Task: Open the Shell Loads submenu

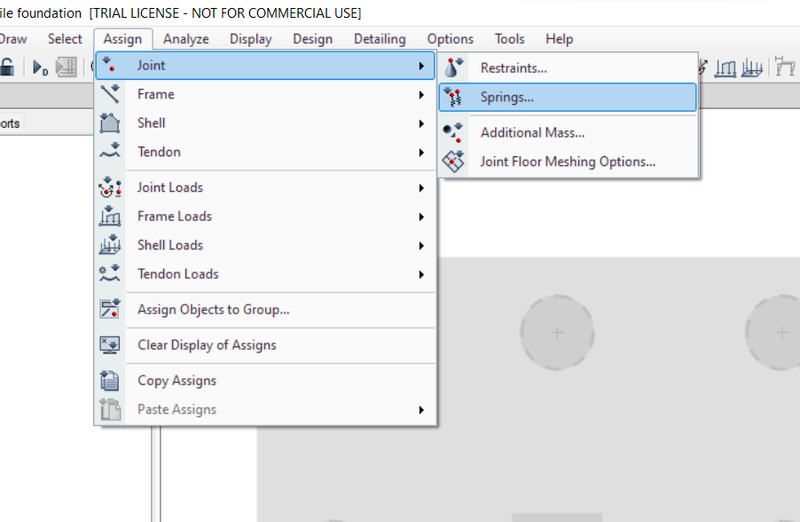Action: [265, 245]
